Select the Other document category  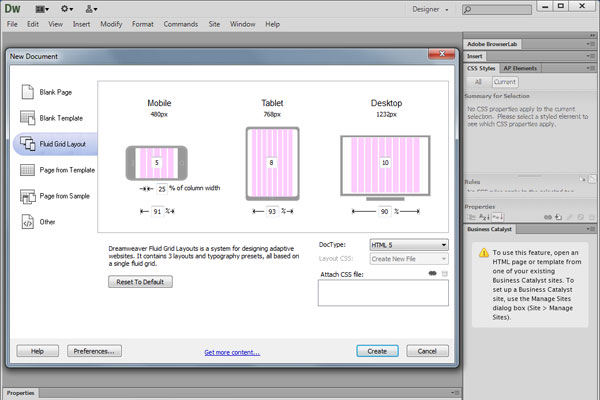pos(24,222)
